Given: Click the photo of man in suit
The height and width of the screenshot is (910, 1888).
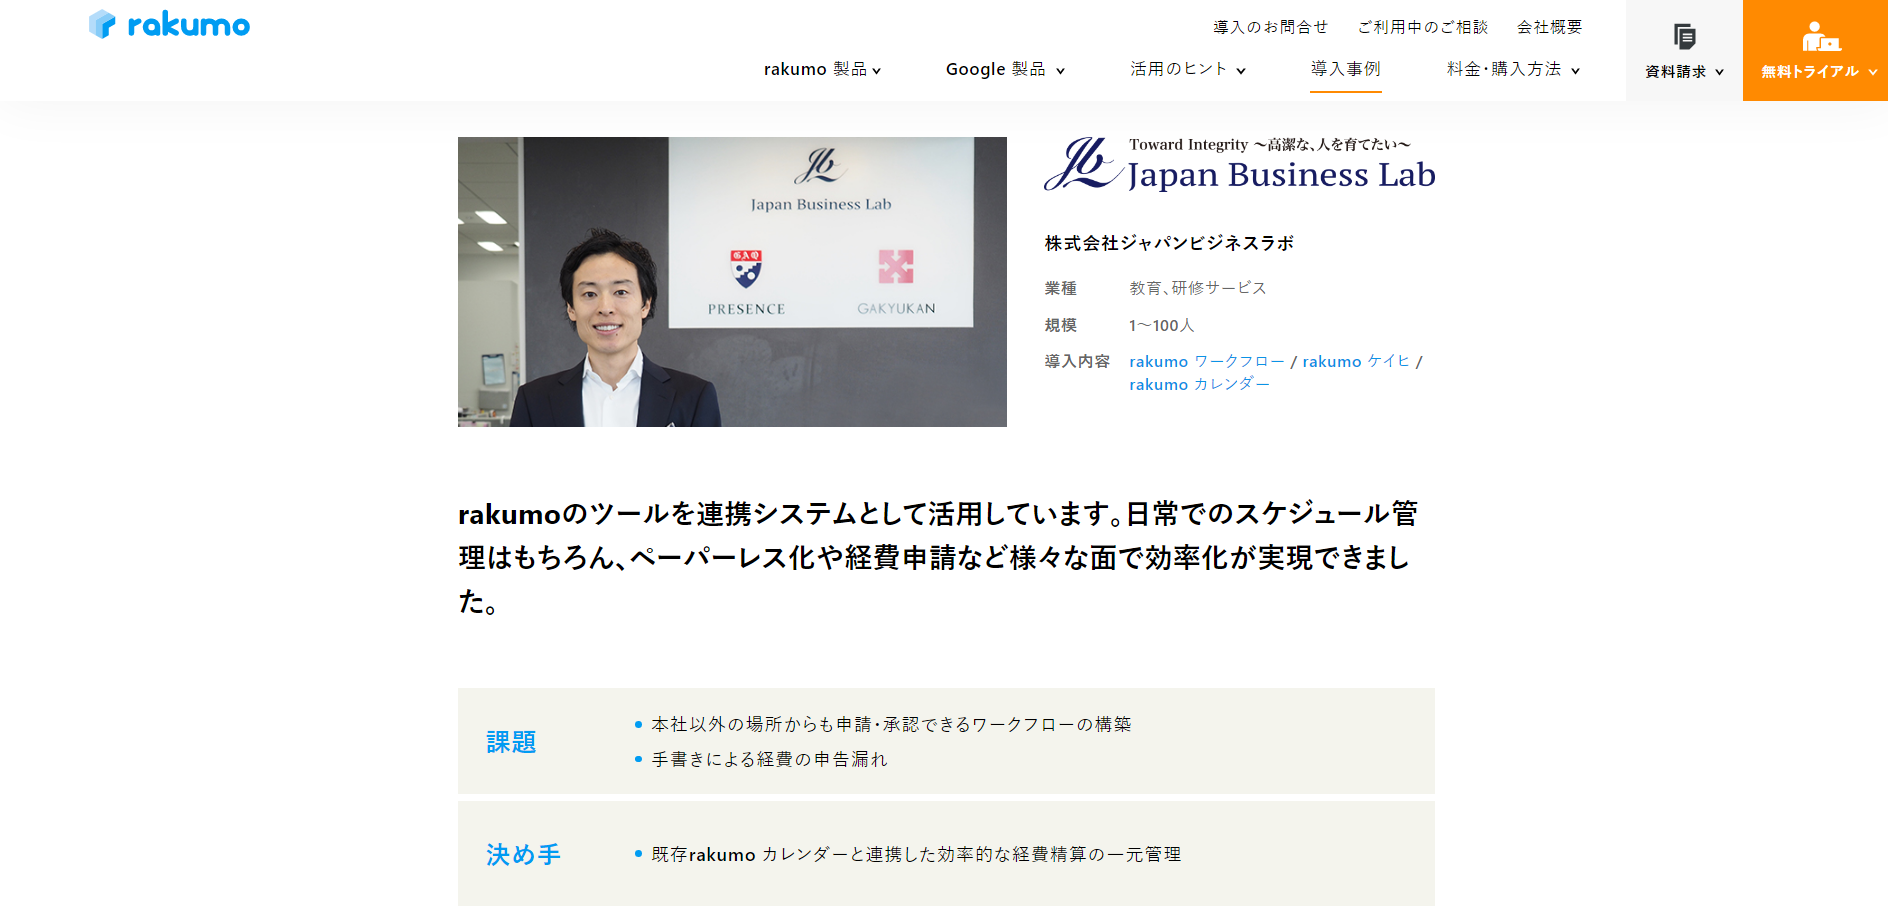Looking at the screenshot, I should [732, 282].
